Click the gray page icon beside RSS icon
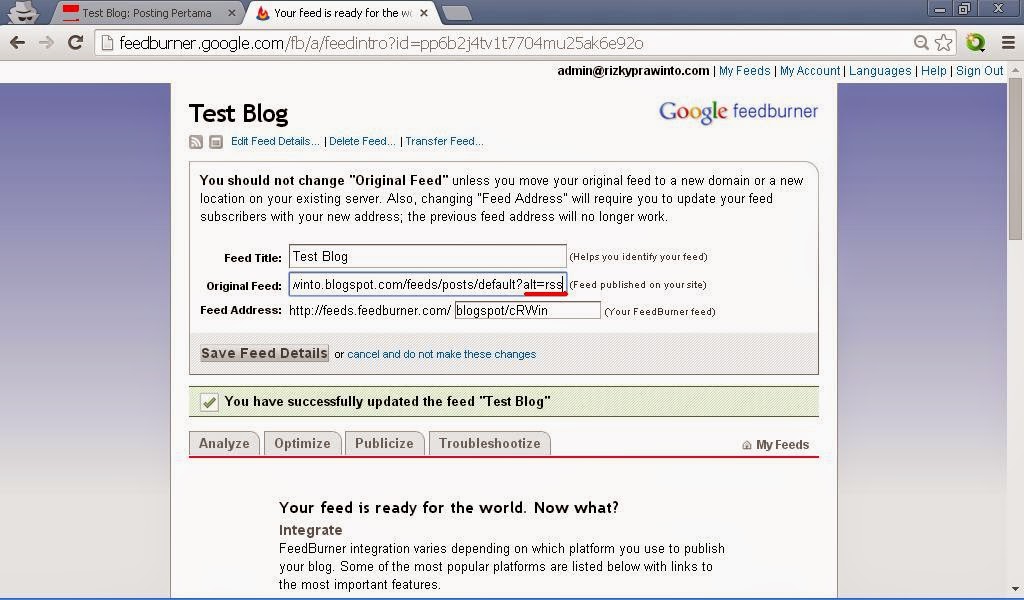 (216, 142)
